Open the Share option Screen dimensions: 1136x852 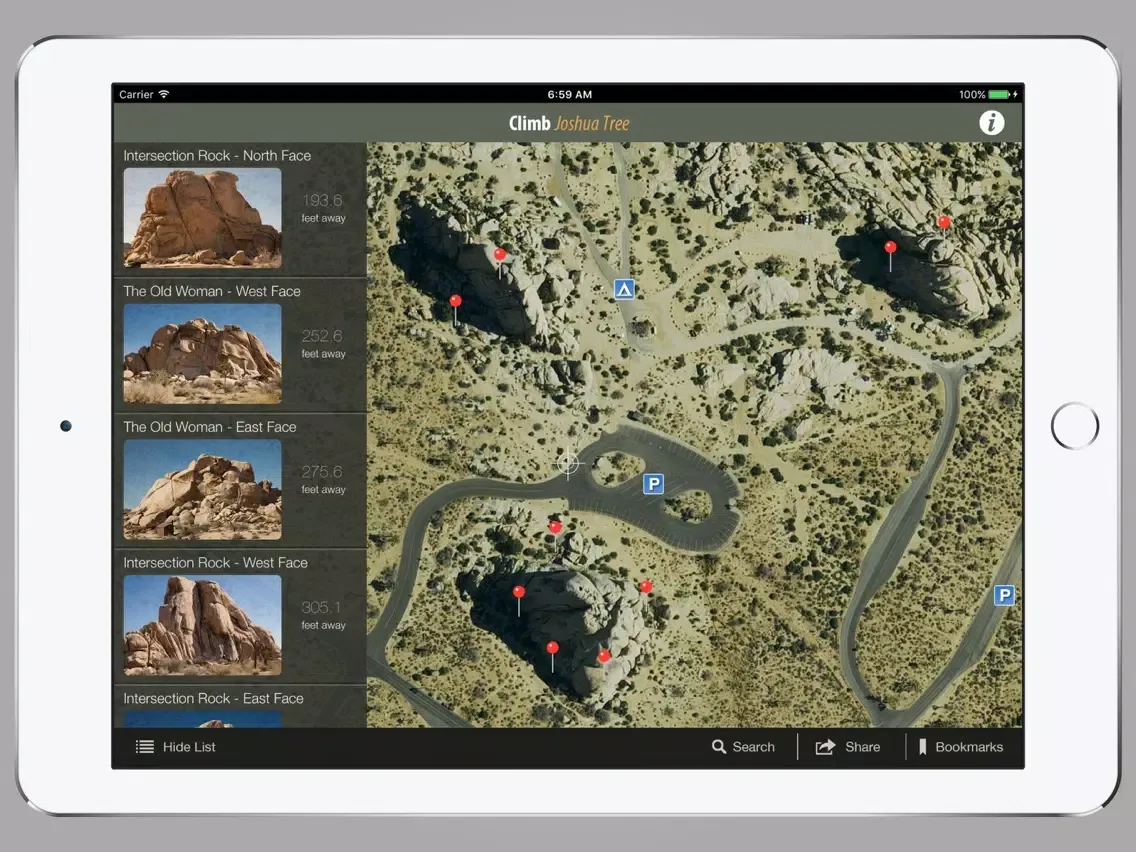tap(848, 747)
